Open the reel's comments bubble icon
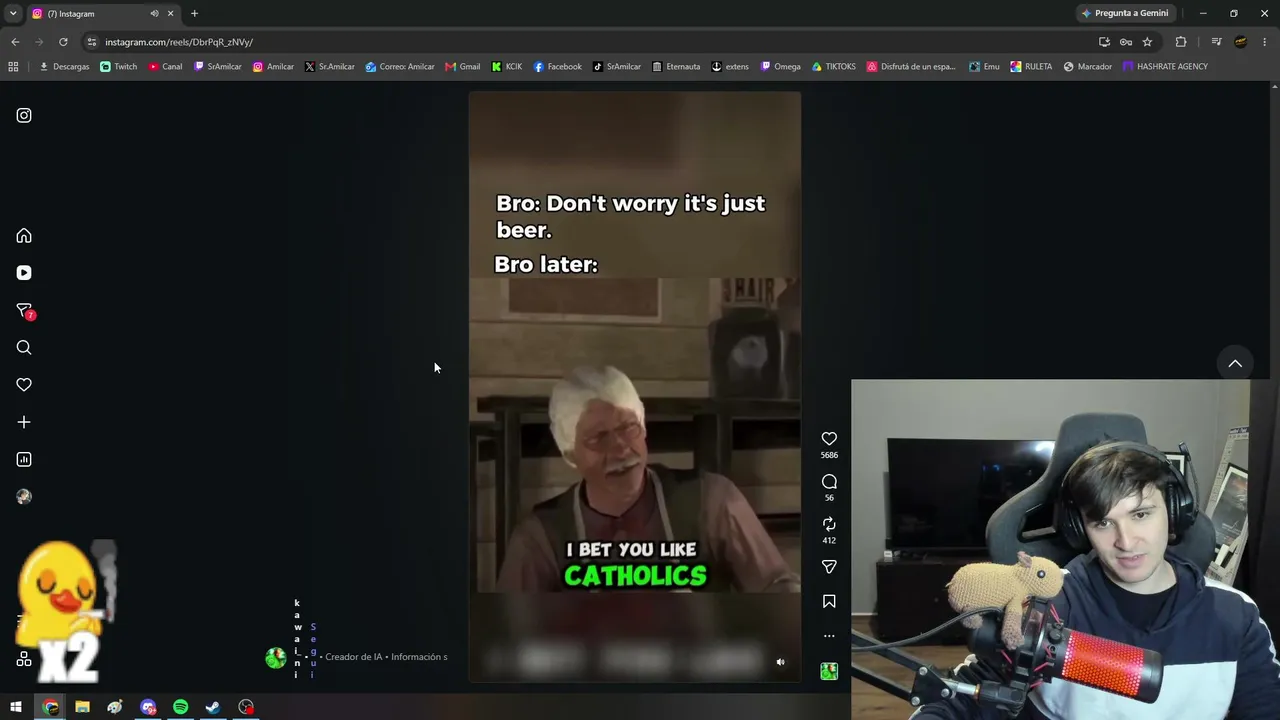 point(829,482)
